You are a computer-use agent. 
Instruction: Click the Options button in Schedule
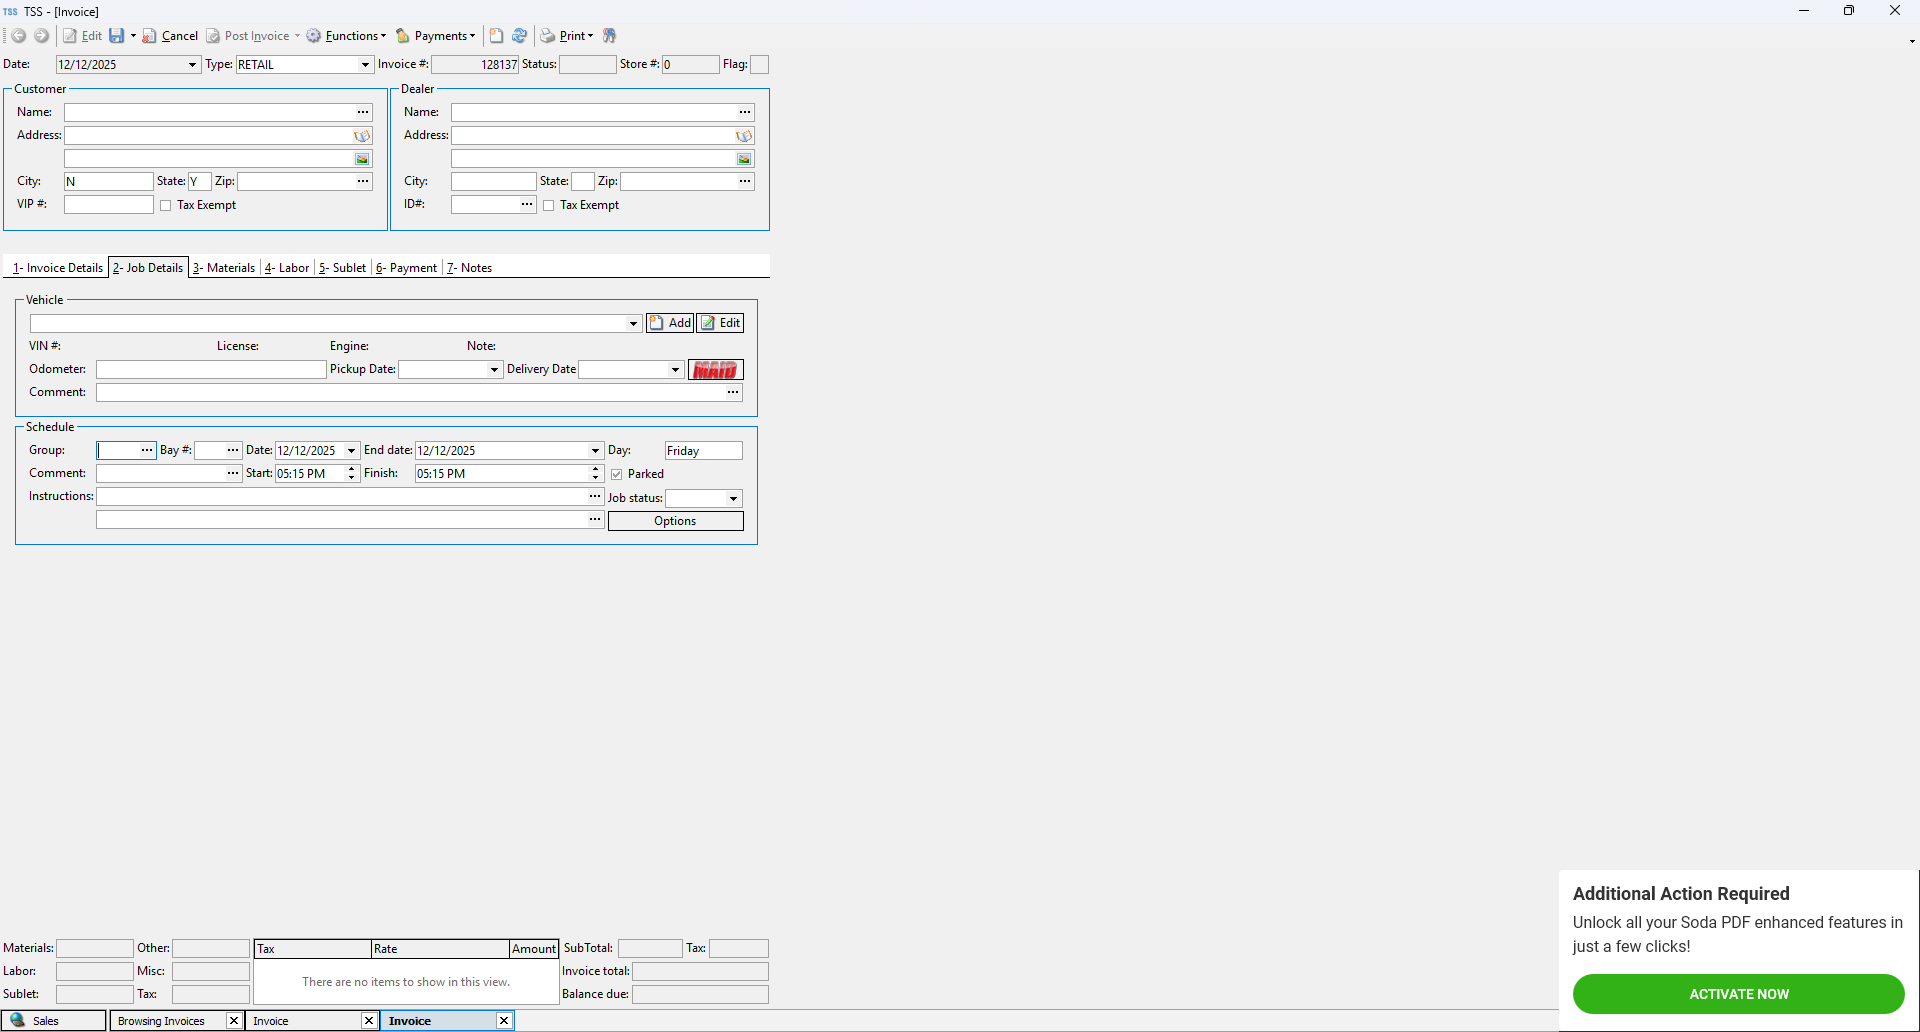click(675, 521)
